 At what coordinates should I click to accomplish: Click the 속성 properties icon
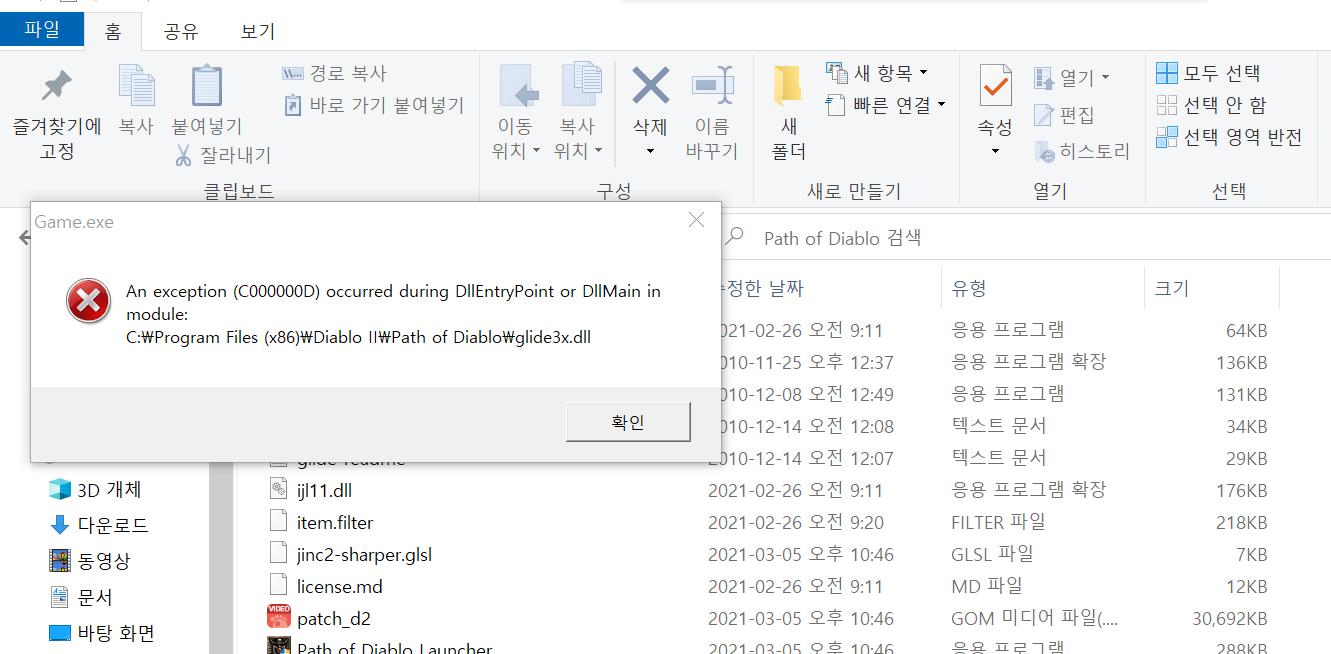(x=995, y=87)
